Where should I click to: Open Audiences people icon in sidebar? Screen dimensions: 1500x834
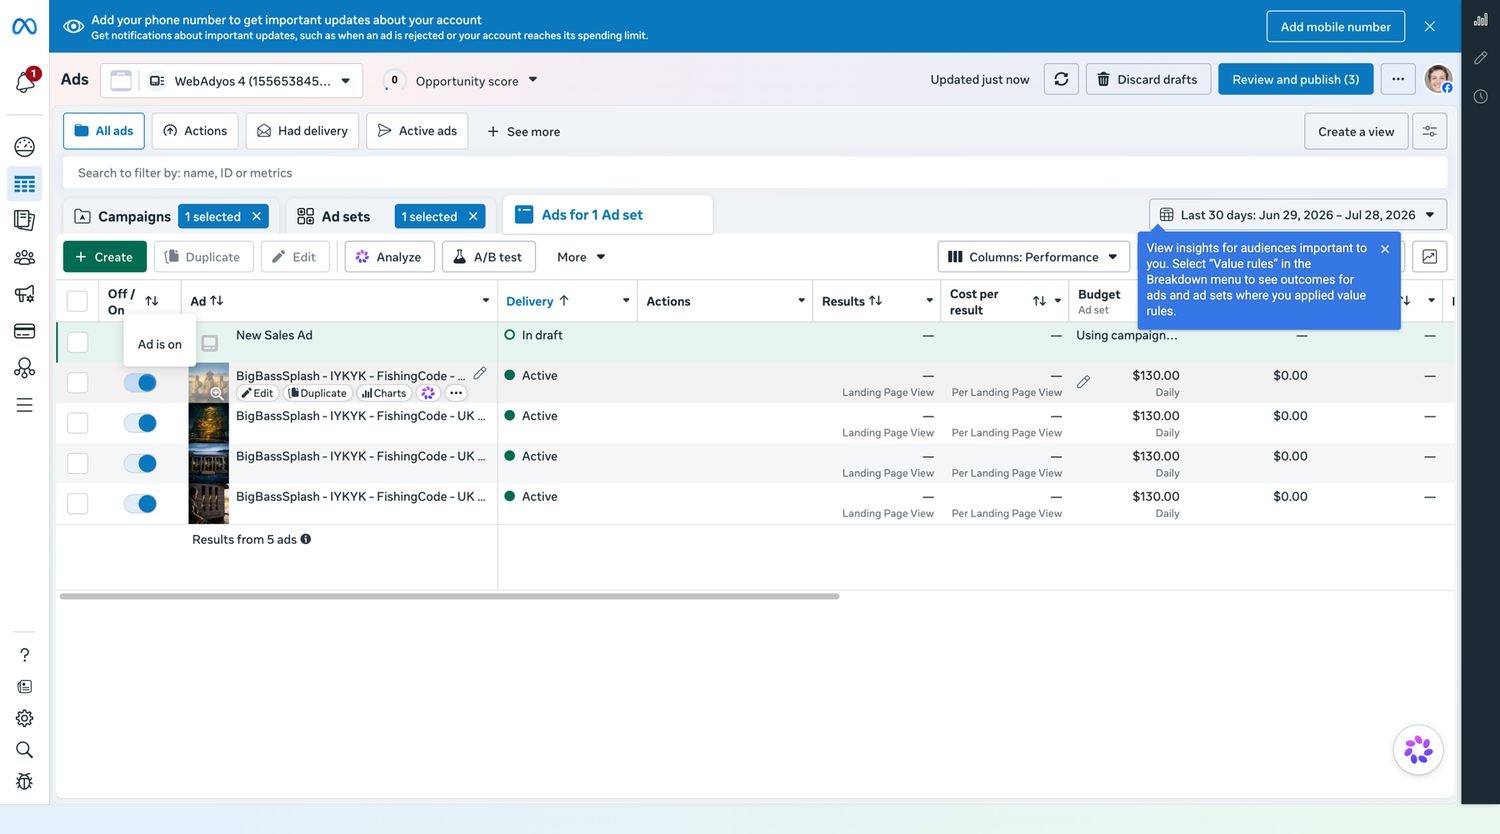click(x=25, y=257)
